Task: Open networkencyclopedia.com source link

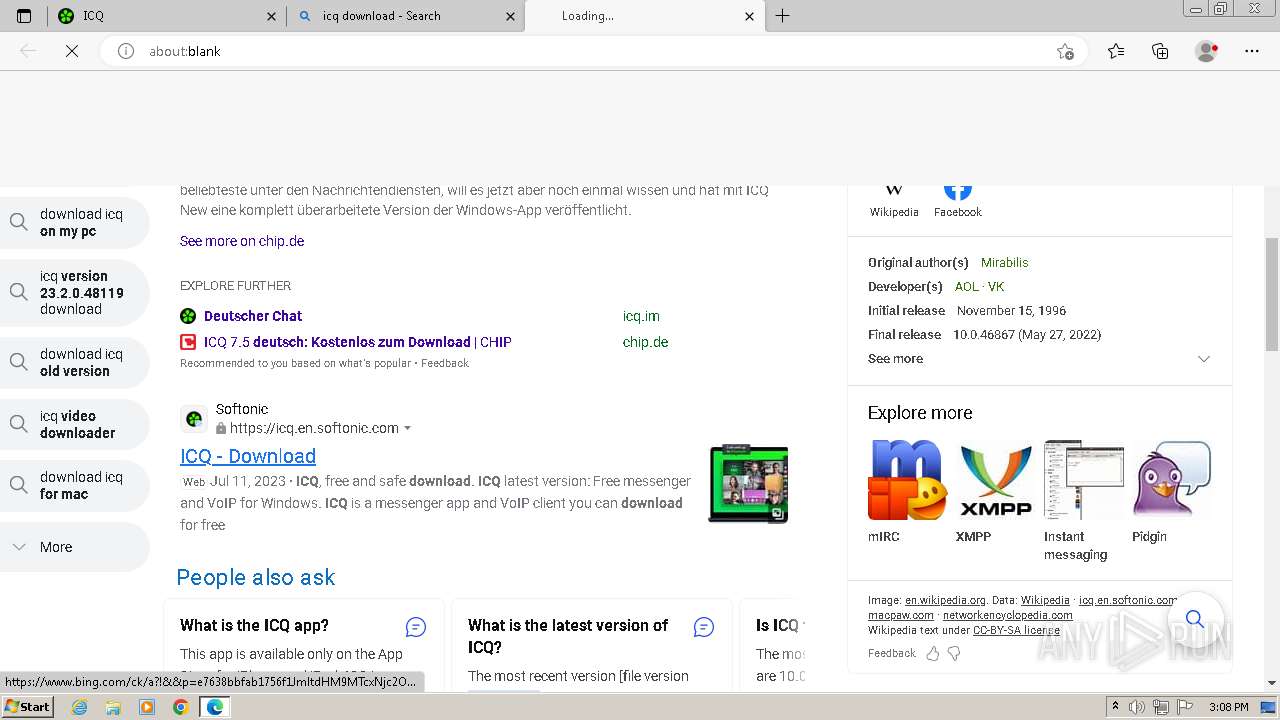Action: pyautogui.click(x=1008, y=616)
